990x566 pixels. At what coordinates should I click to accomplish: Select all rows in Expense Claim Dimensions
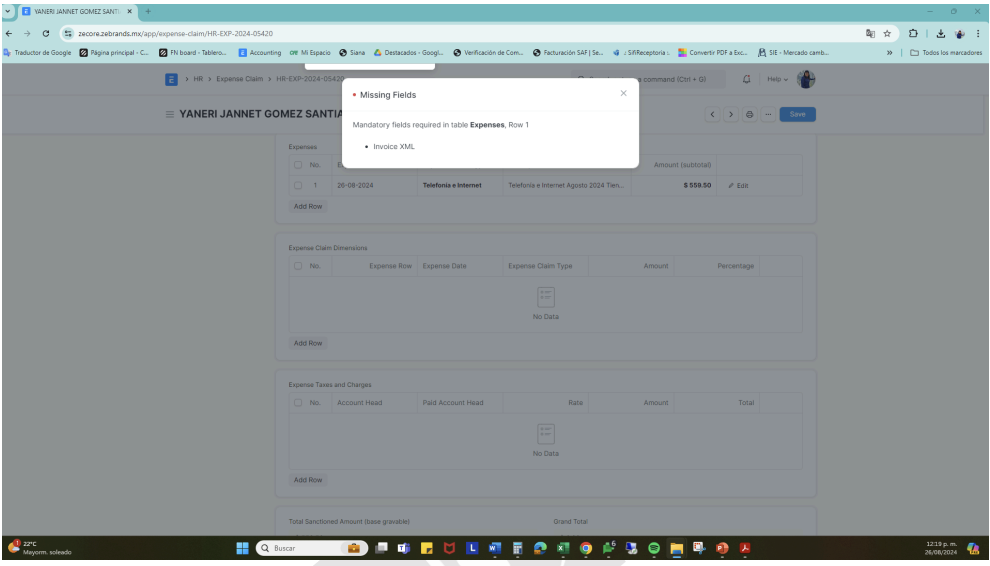[x=298, y=265]
